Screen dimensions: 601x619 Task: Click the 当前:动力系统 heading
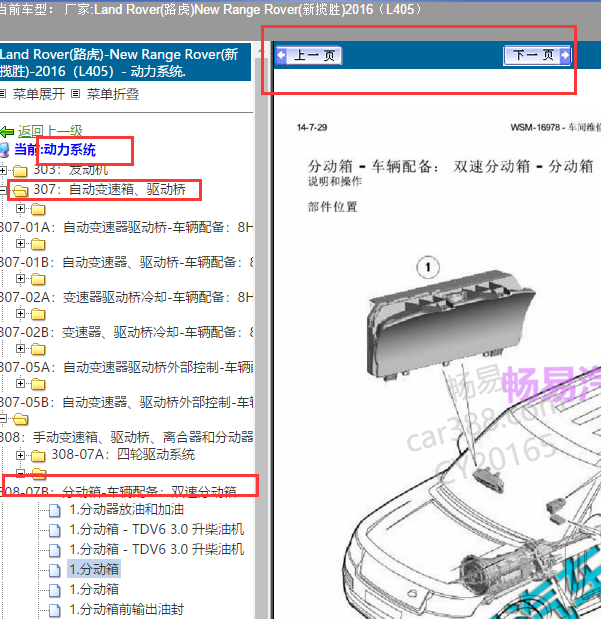[x=55, y=150]
